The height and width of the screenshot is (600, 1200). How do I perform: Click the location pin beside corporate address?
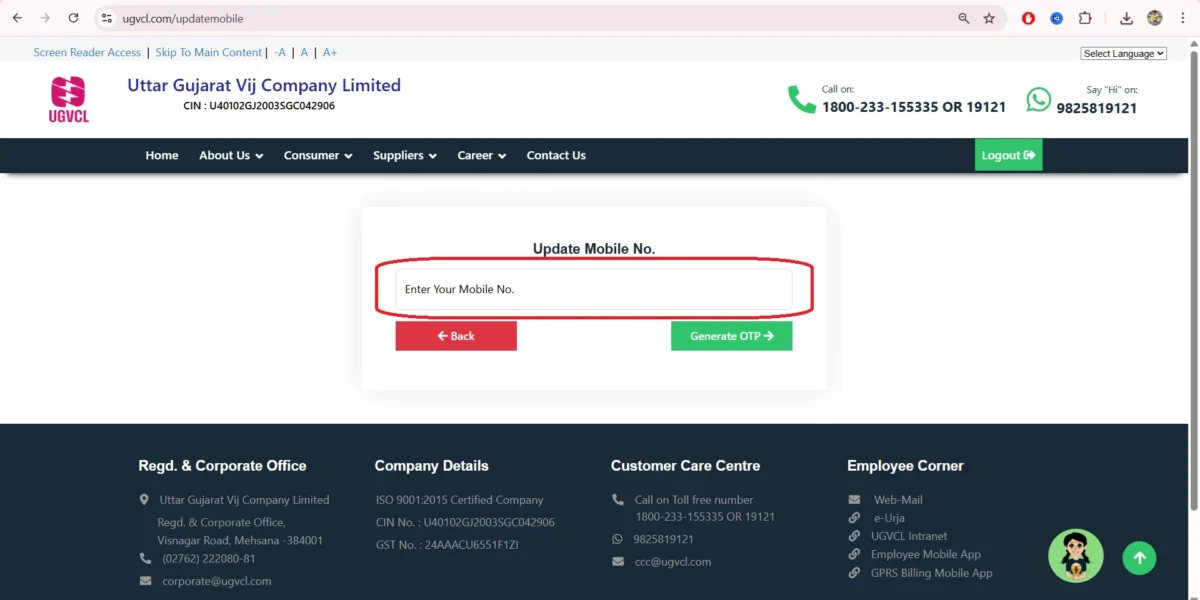(x=143, y=499)
